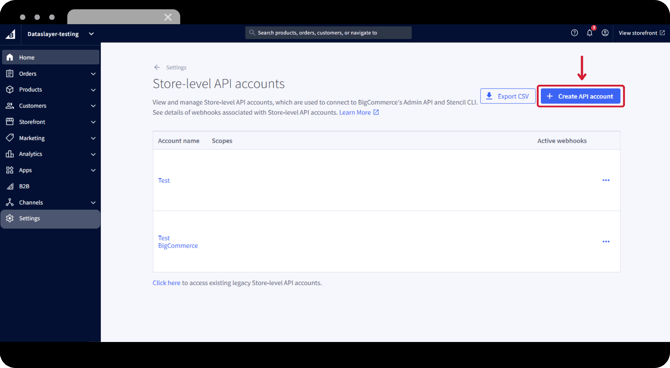The width and height of the screenshot is (670, 368).
Task: Click the Active webhooks column header
Action: [562, 141]
